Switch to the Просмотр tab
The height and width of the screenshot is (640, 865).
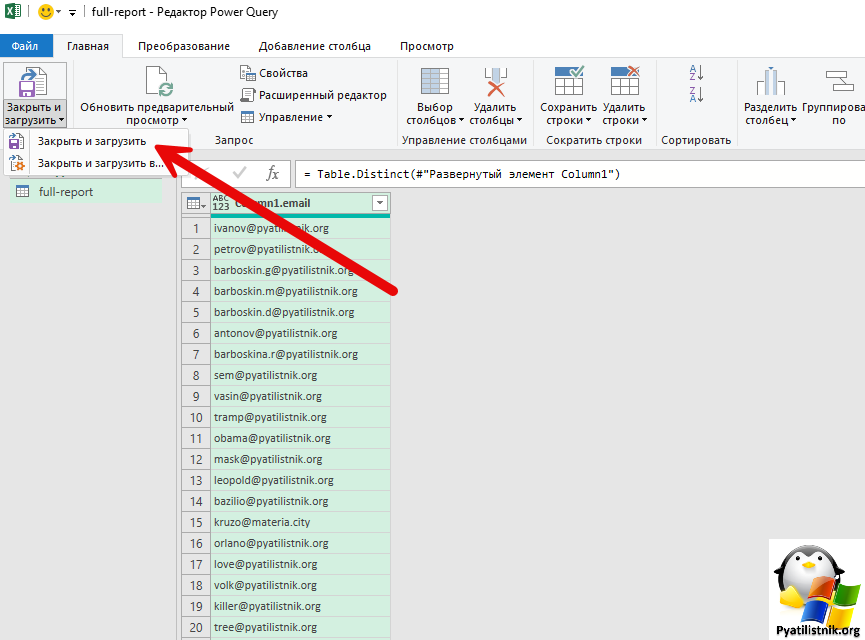[x=426, y=46]
